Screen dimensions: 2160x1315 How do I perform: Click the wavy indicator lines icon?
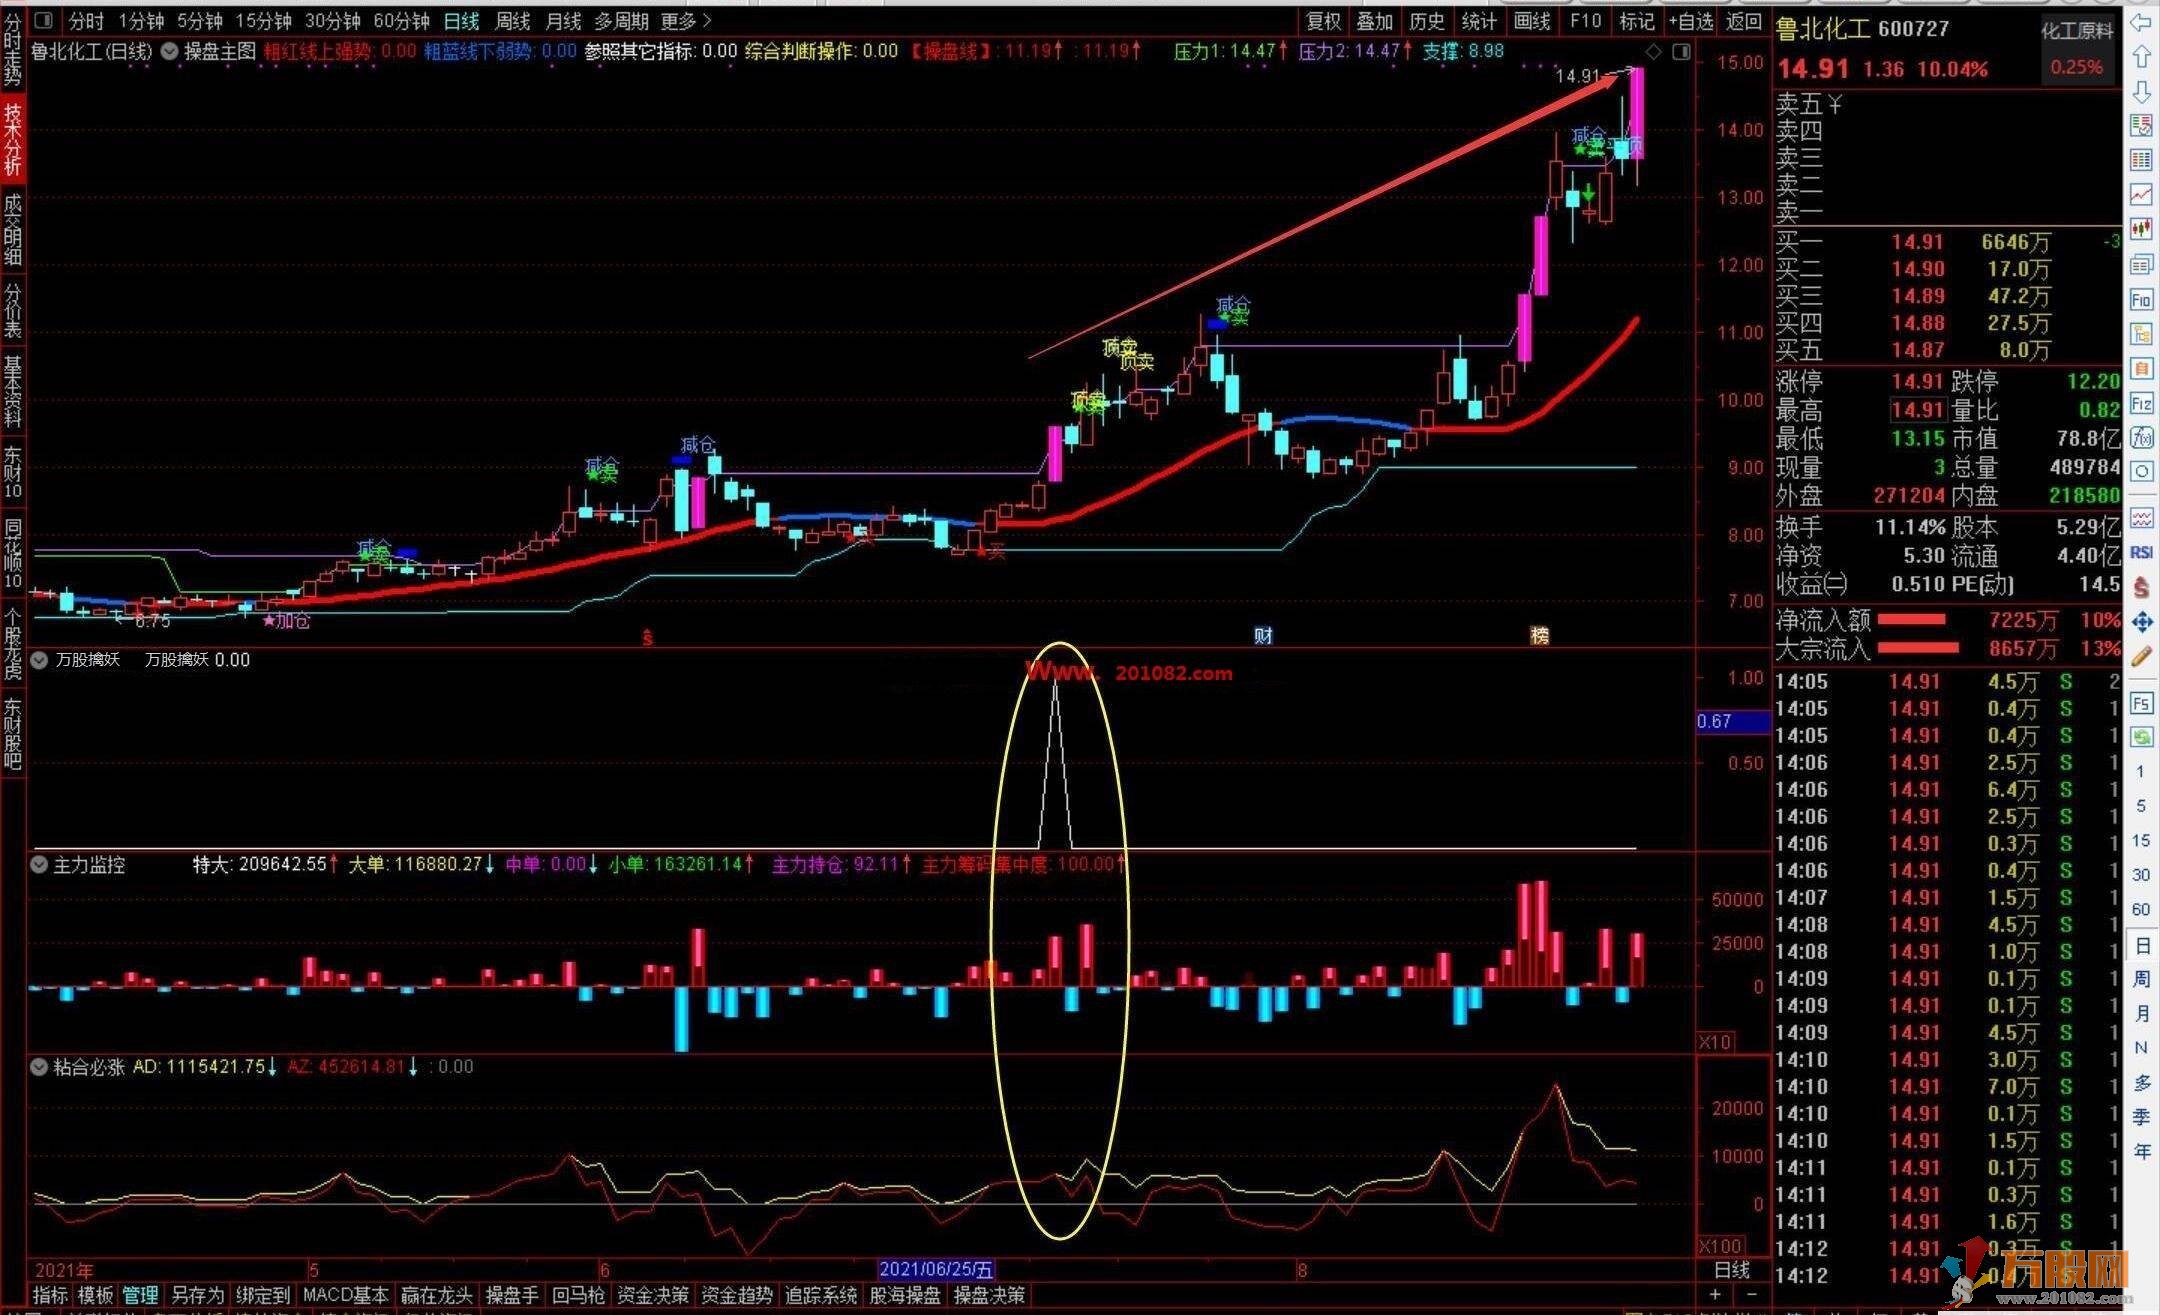click(x=2141, y=518)
